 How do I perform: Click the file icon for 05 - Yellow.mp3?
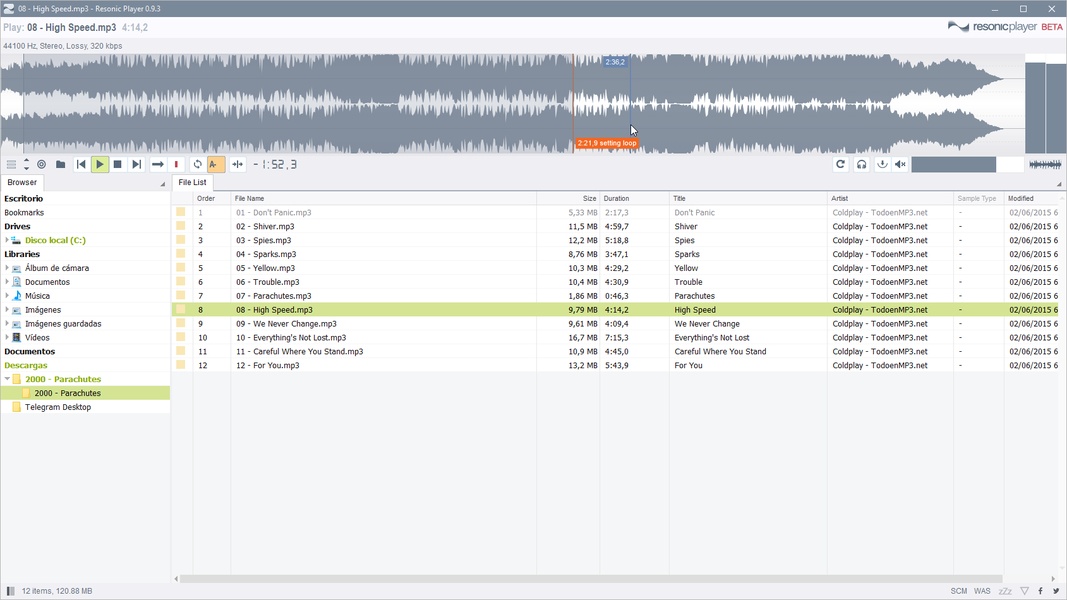pyautogui.click(x=180, y=268)
